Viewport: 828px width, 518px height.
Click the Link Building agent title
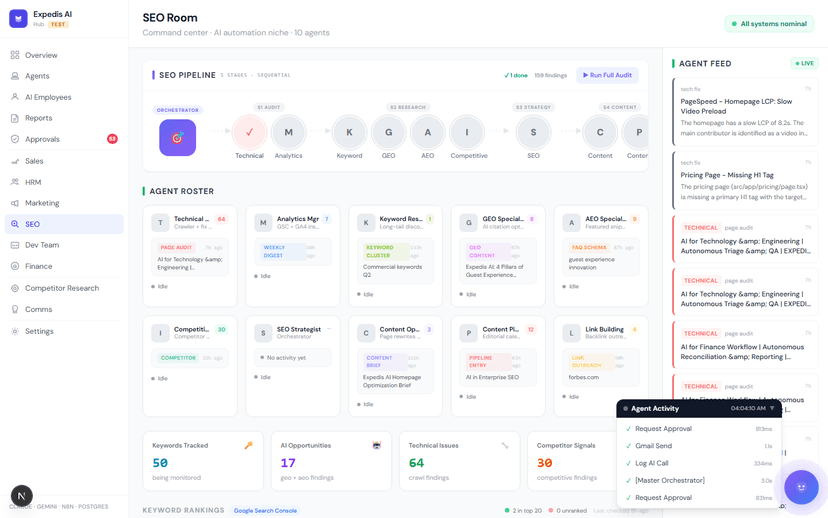pos(604,329)
